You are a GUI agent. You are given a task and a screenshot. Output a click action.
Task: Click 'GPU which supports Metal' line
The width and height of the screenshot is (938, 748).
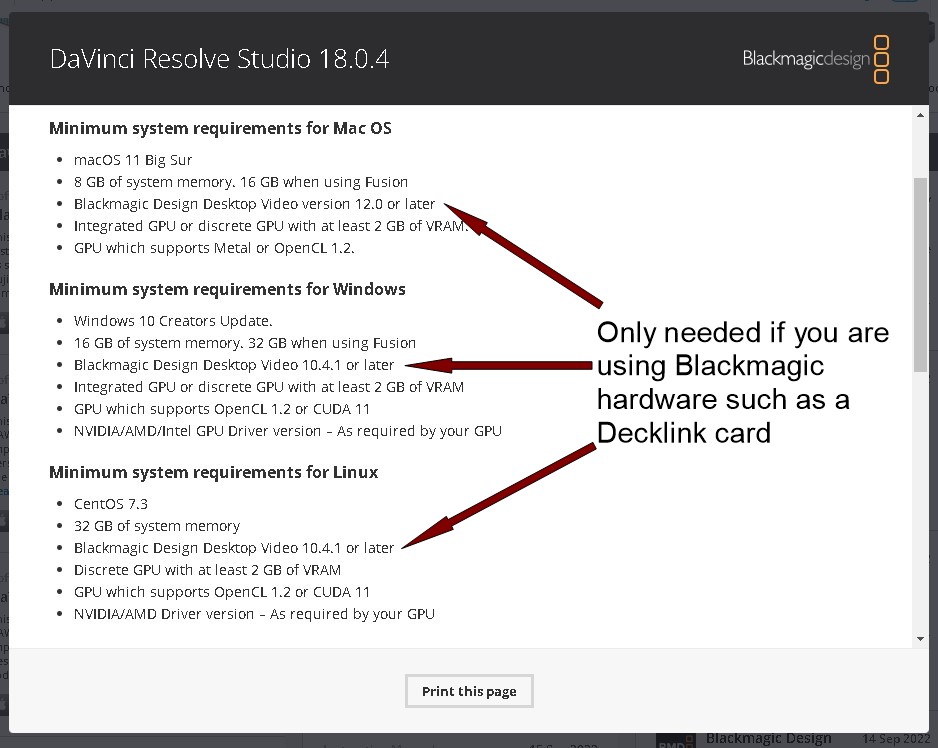click(214, 248)
